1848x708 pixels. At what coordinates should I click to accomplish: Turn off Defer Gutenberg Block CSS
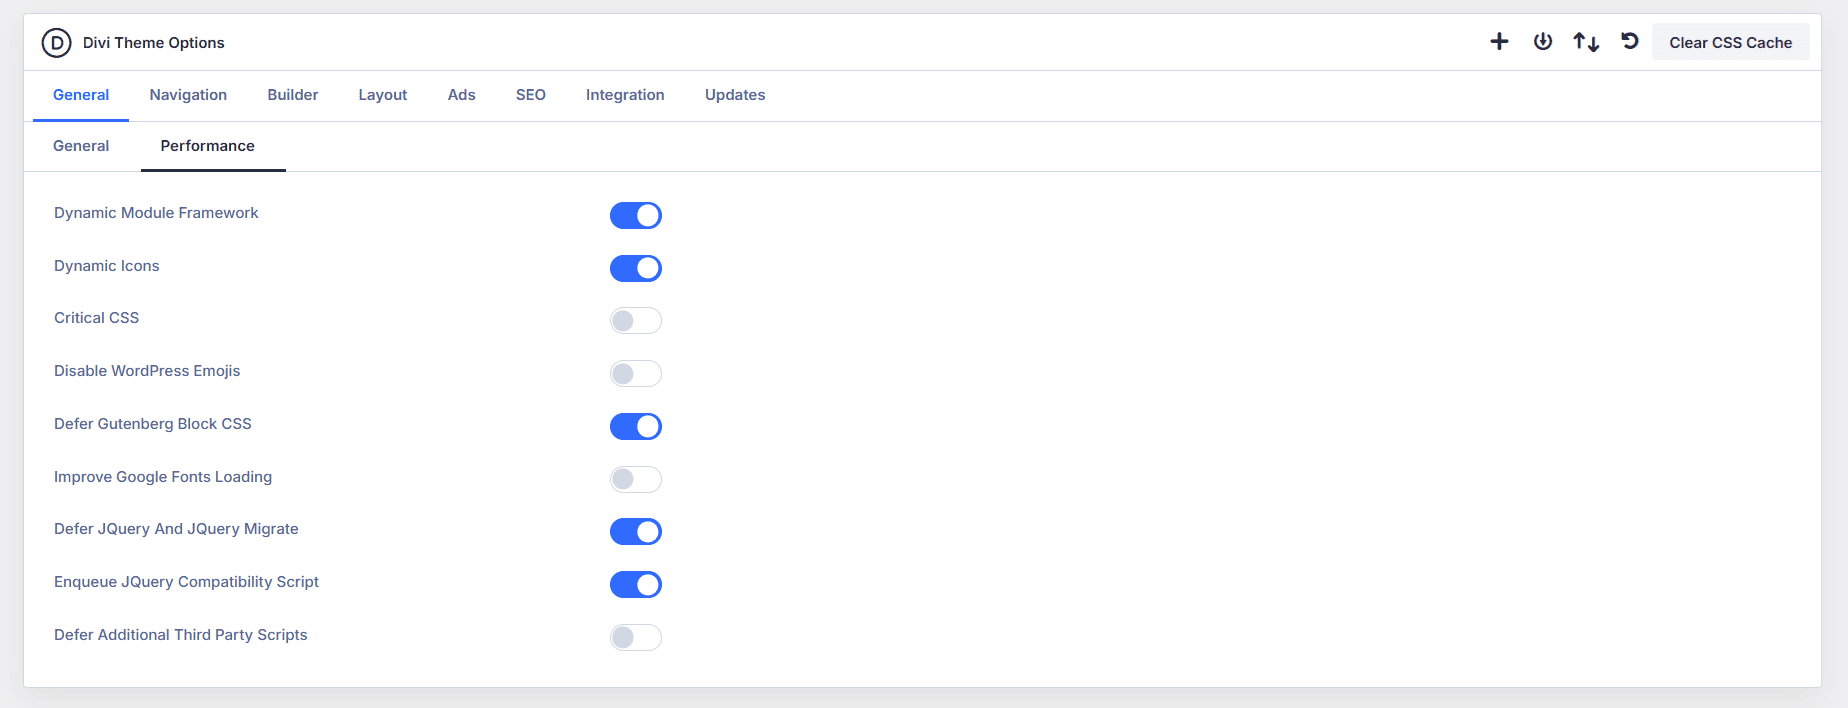click(636, 426)
